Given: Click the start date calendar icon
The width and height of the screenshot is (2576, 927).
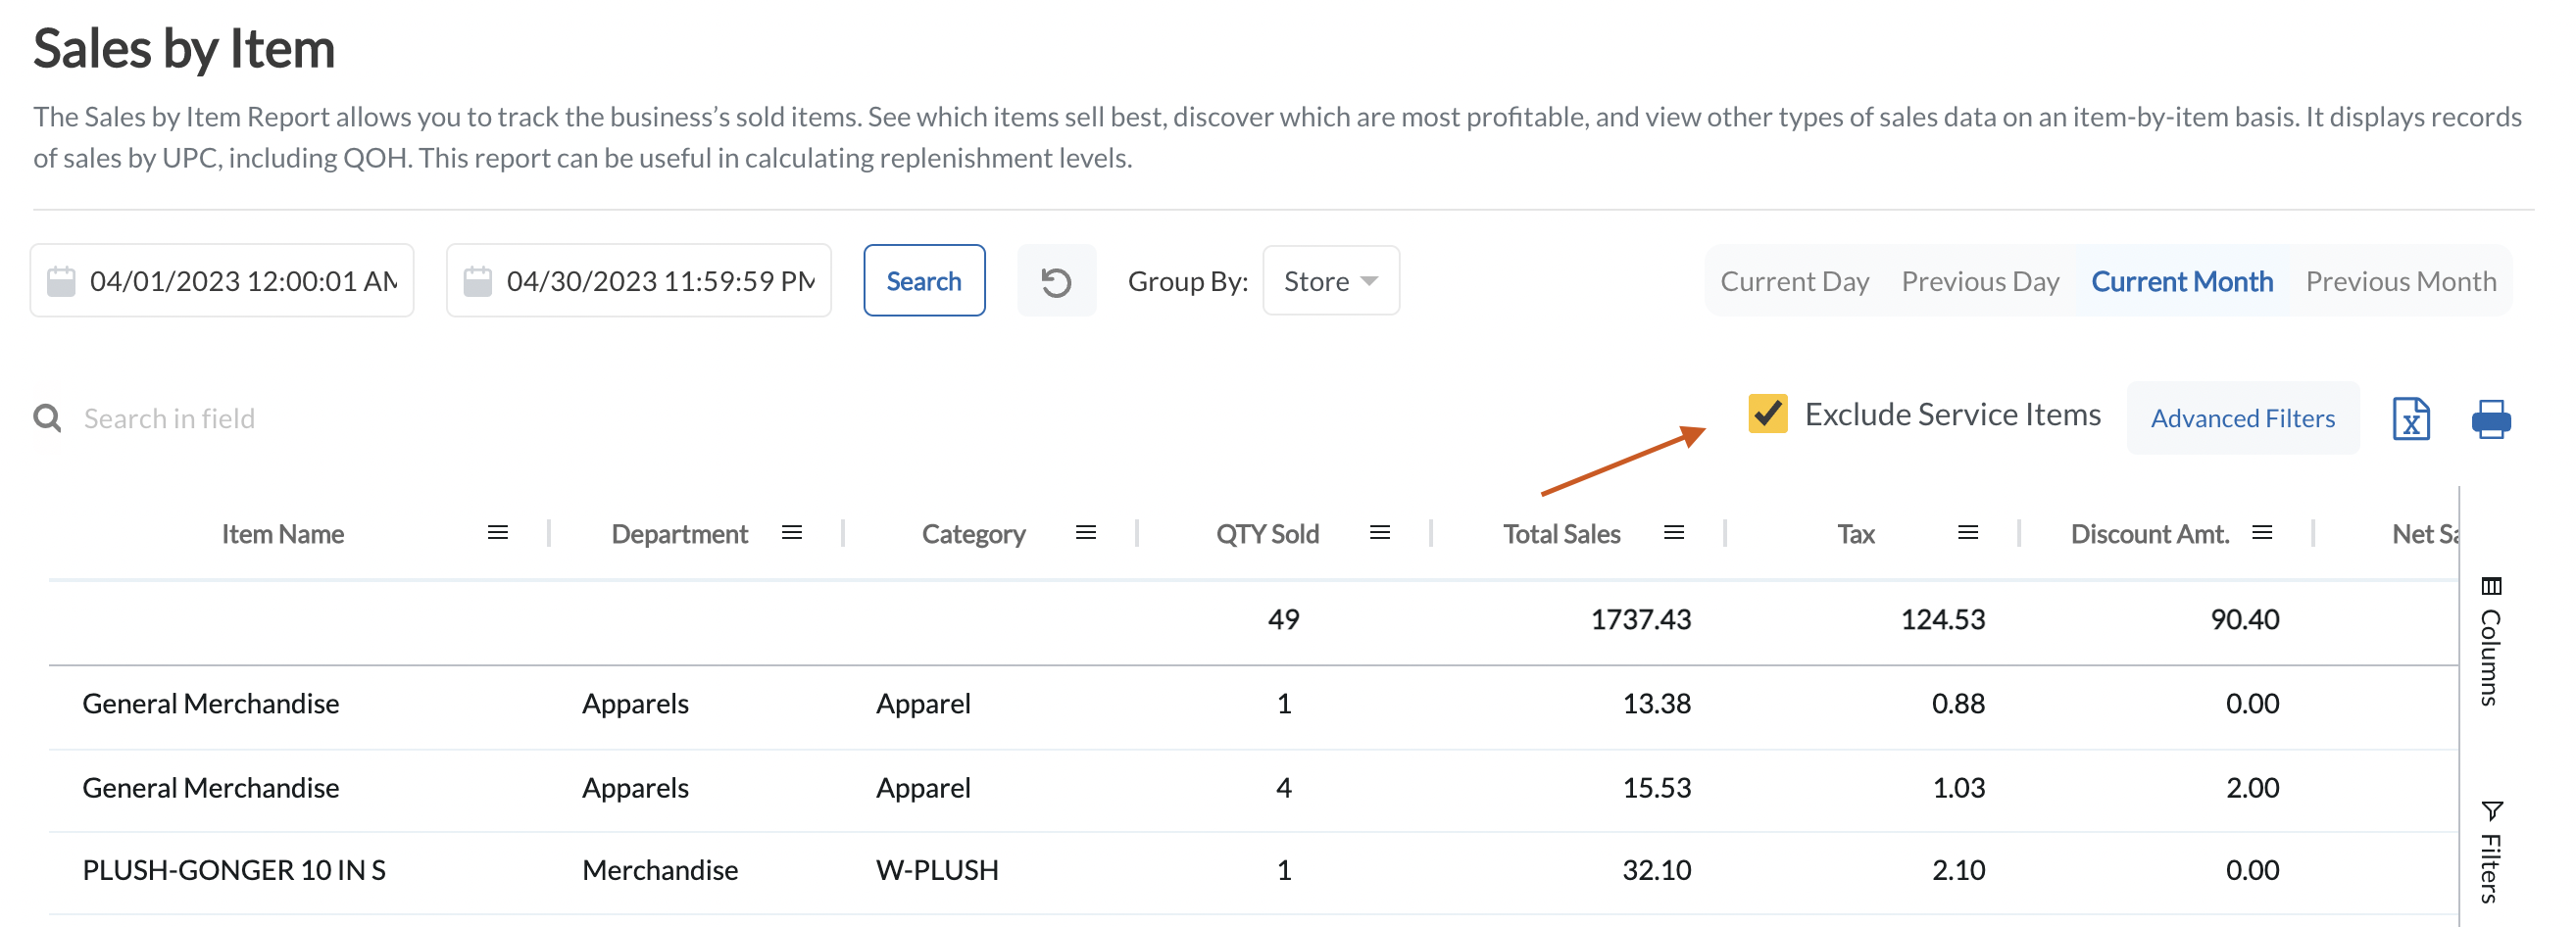Looking at the screenshot, I should pos(61,282).
